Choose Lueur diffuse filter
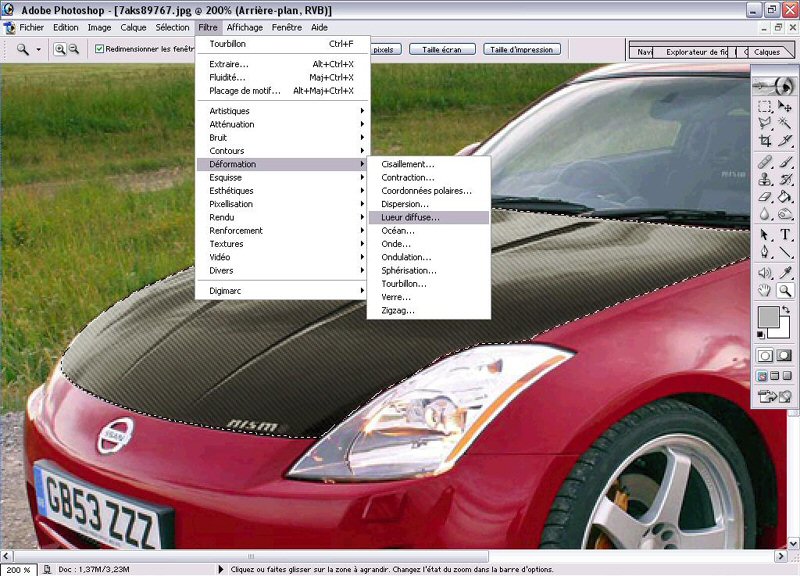Viewport: 800px width, 576px height. point(429,217)
